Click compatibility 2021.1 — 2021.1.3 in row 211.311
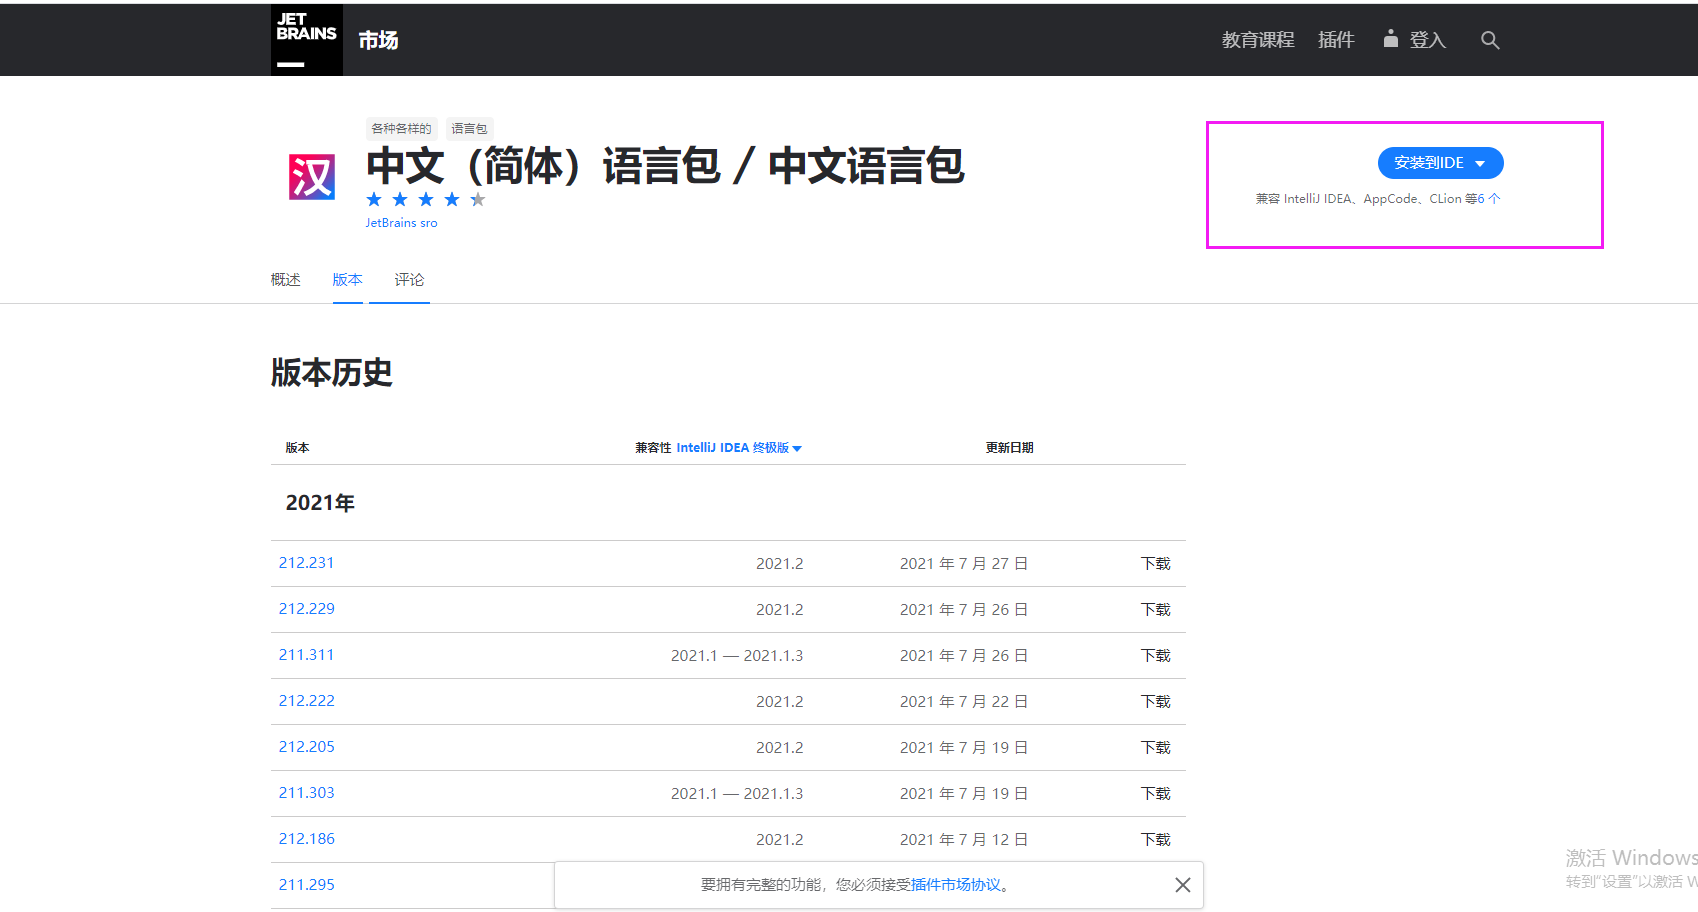Screen dimensions: 1698x912 point(737,656)
